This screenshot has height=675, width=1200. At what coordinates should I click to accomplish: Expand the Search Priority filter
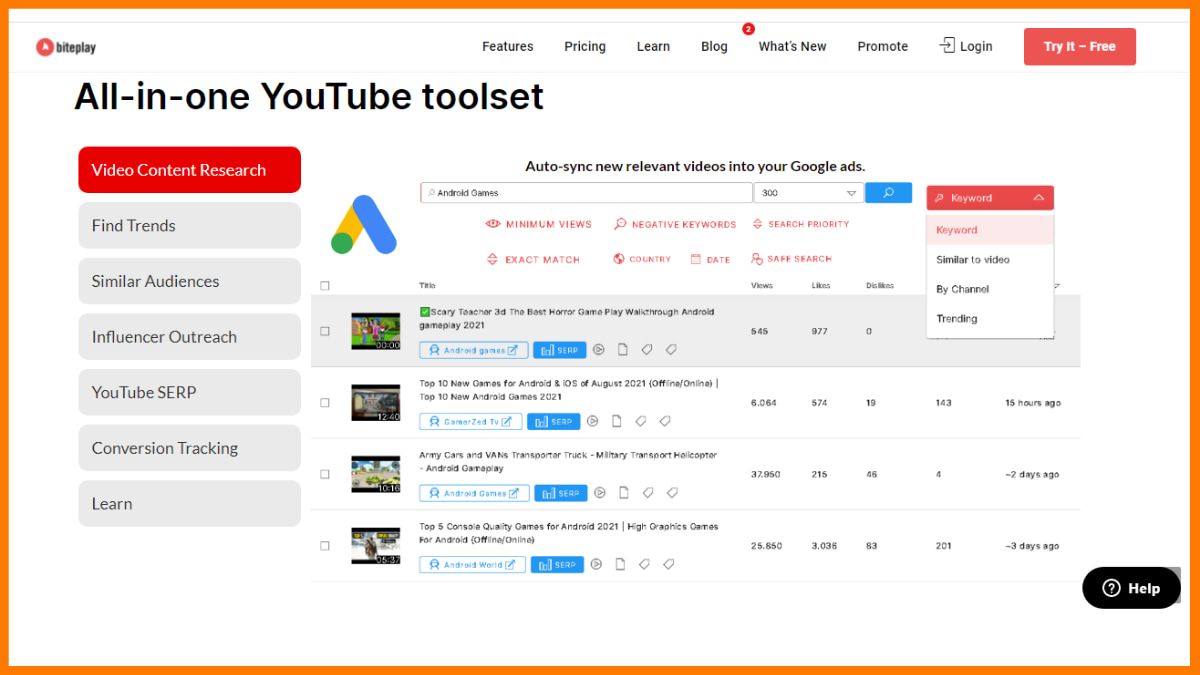[801, 224]
